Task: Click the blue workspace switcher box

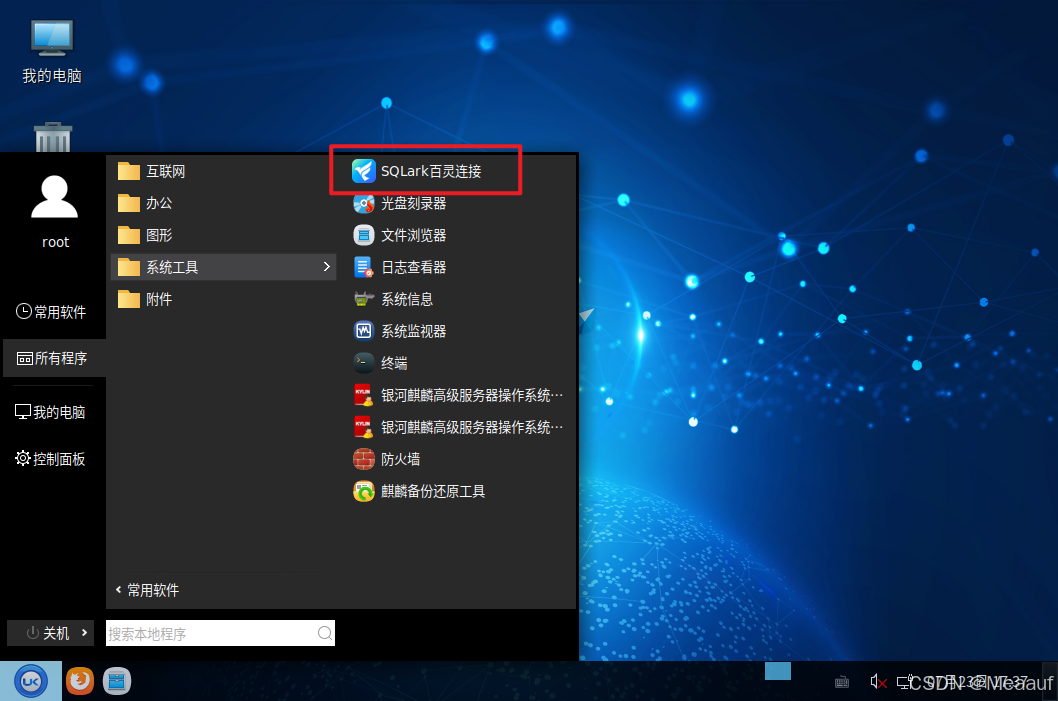Action: [778, 671]
